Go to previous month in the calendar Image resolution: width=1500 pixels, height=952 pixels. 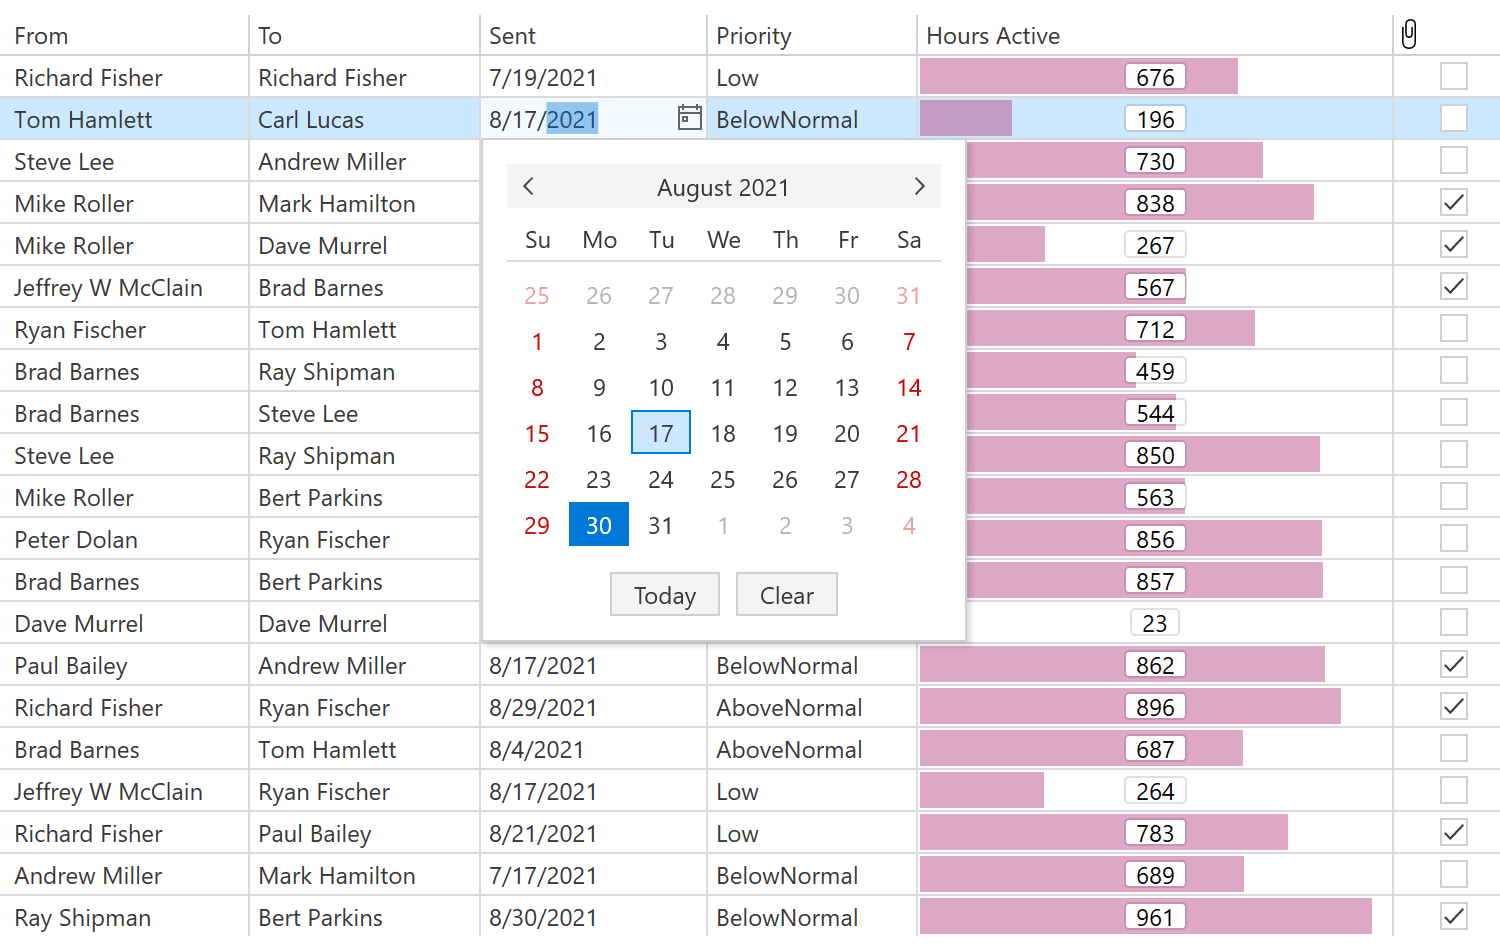(x=529, y=187)
